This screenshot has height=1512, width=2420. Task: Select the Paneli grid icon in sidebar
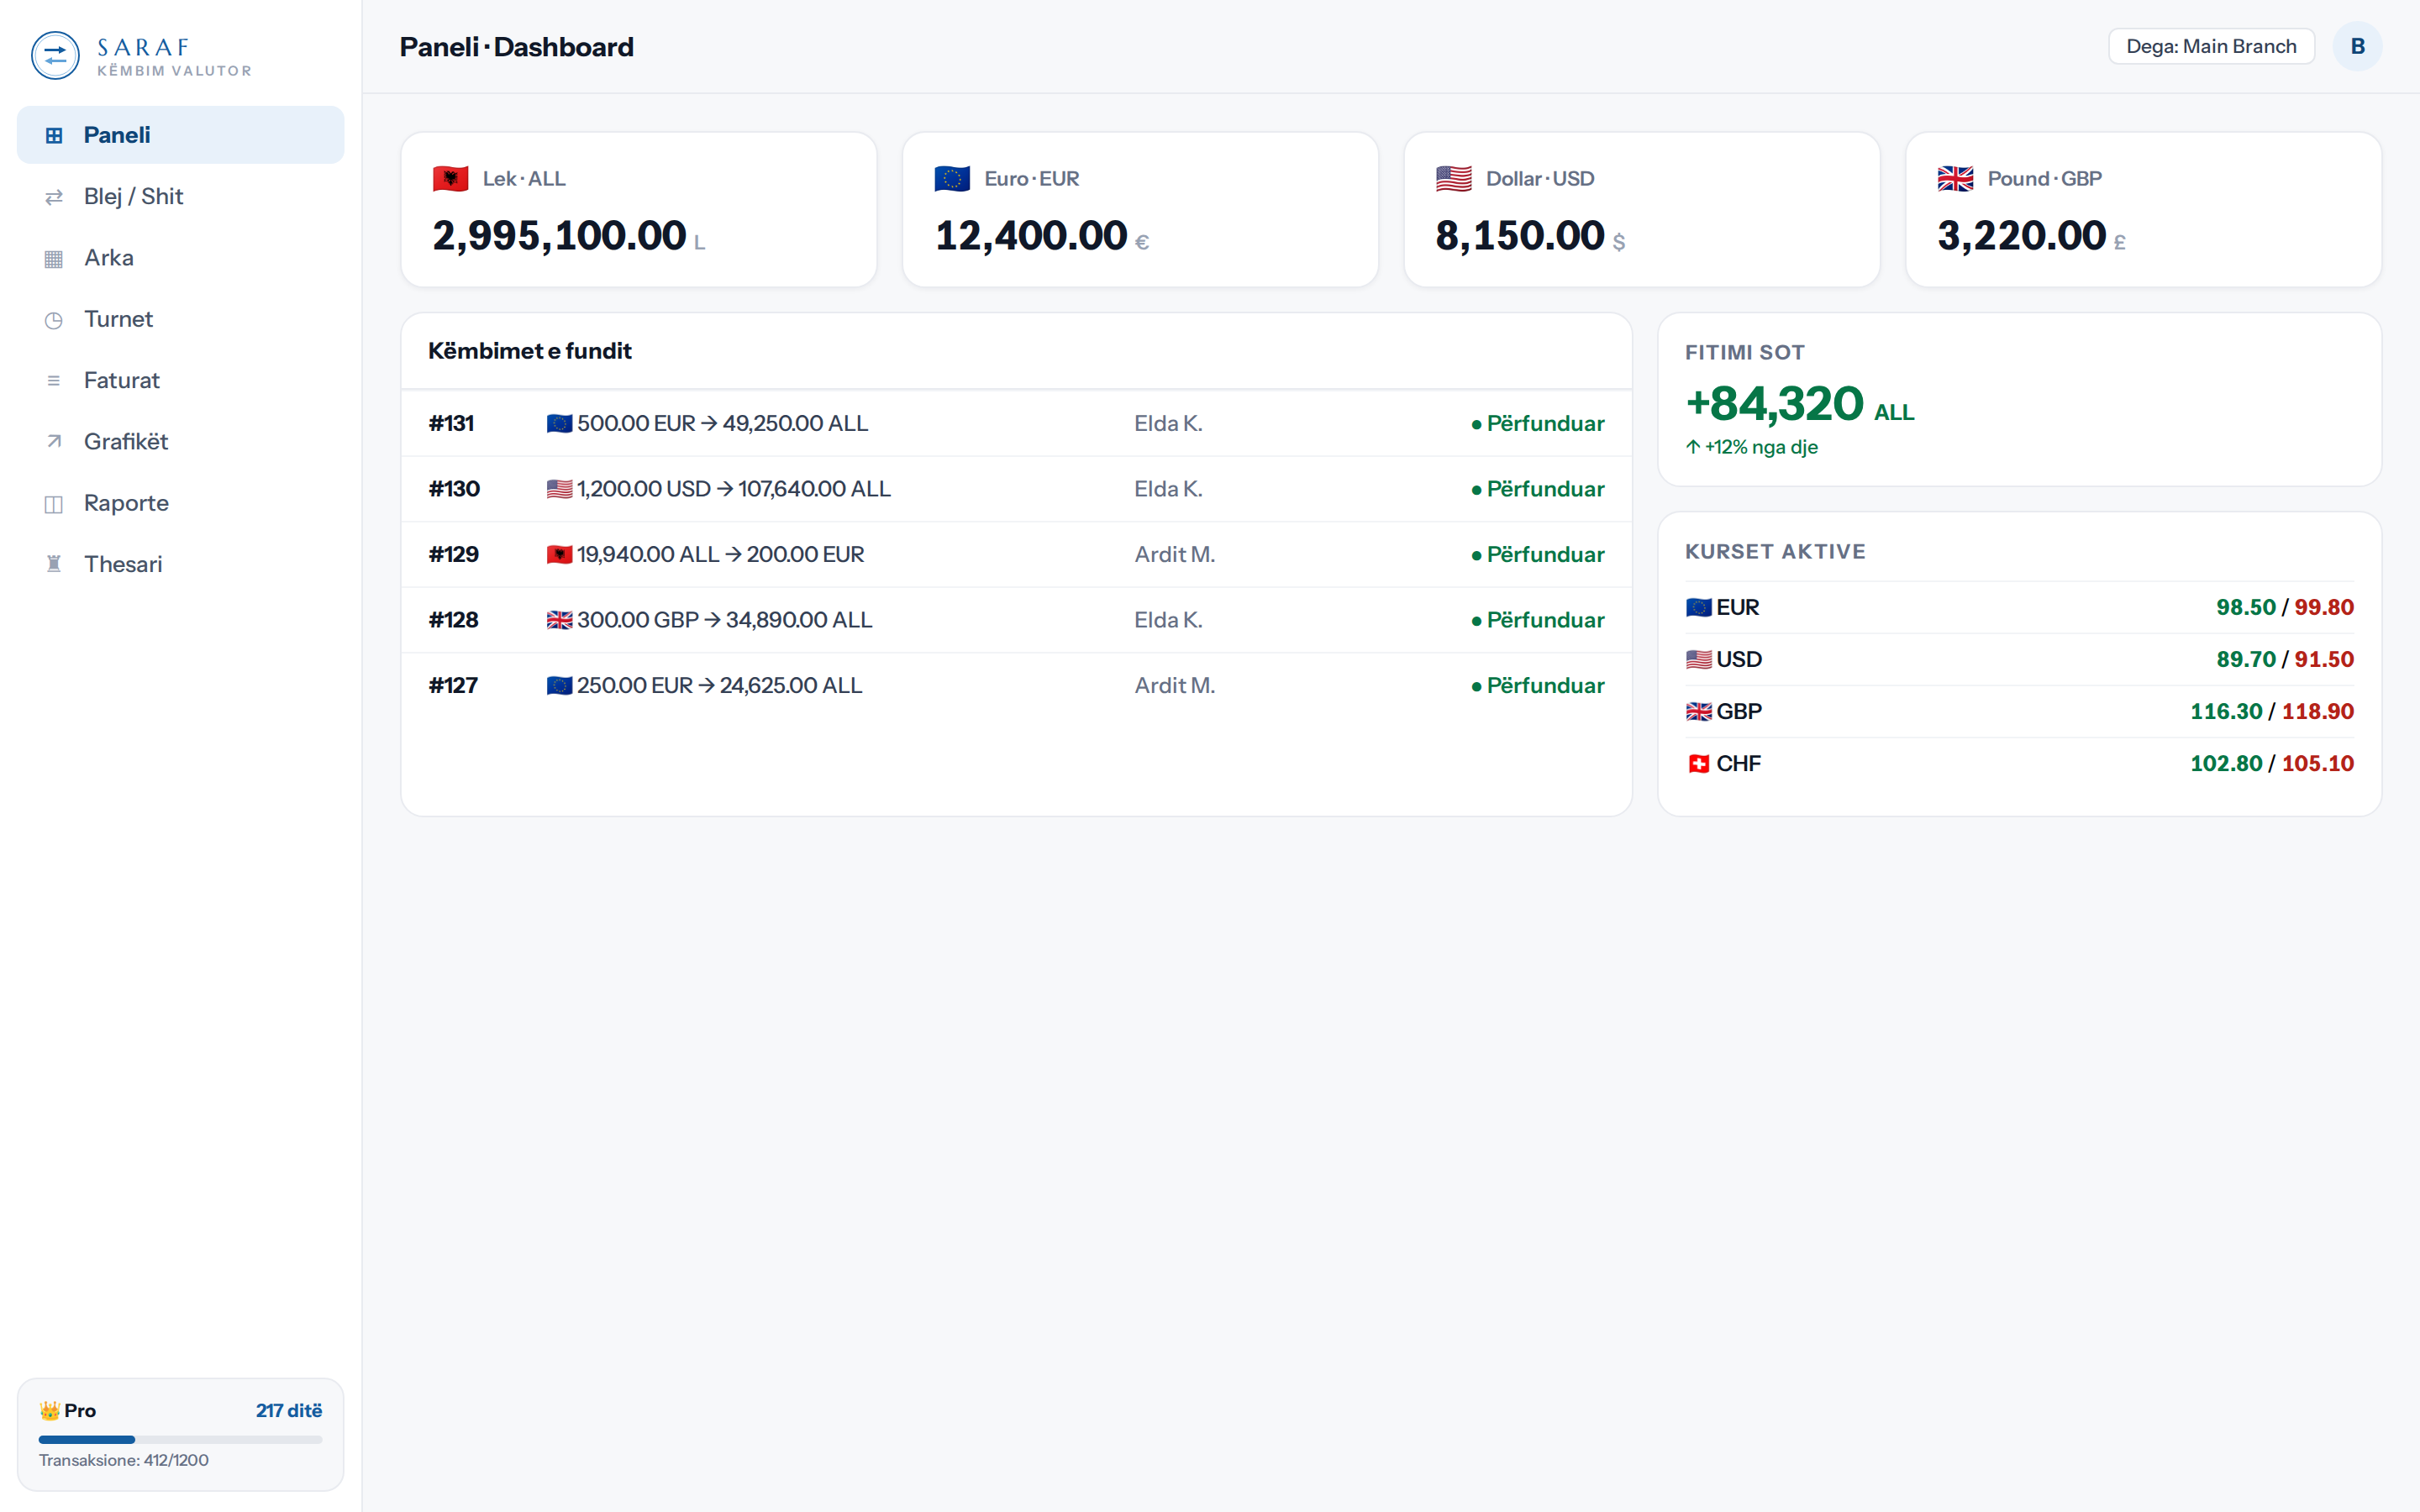(x=54, y=135)
